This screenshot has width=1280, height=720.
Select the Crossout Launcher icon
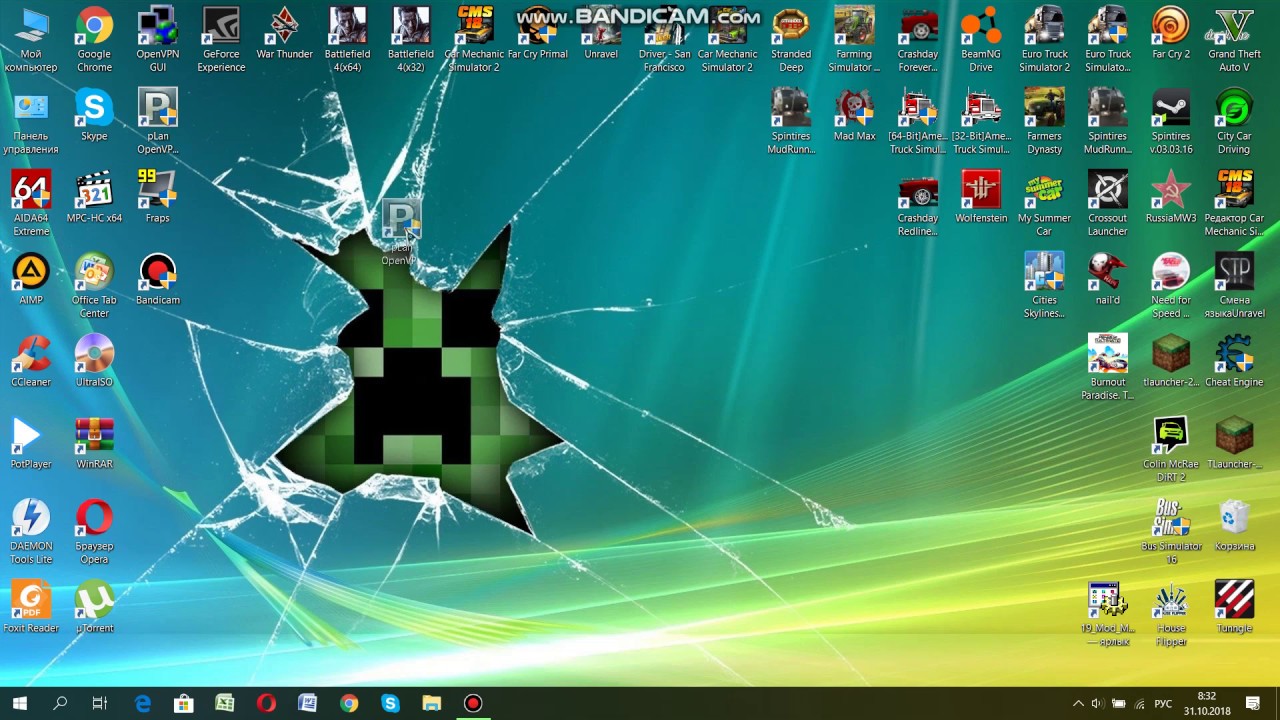pos(1107,202)
